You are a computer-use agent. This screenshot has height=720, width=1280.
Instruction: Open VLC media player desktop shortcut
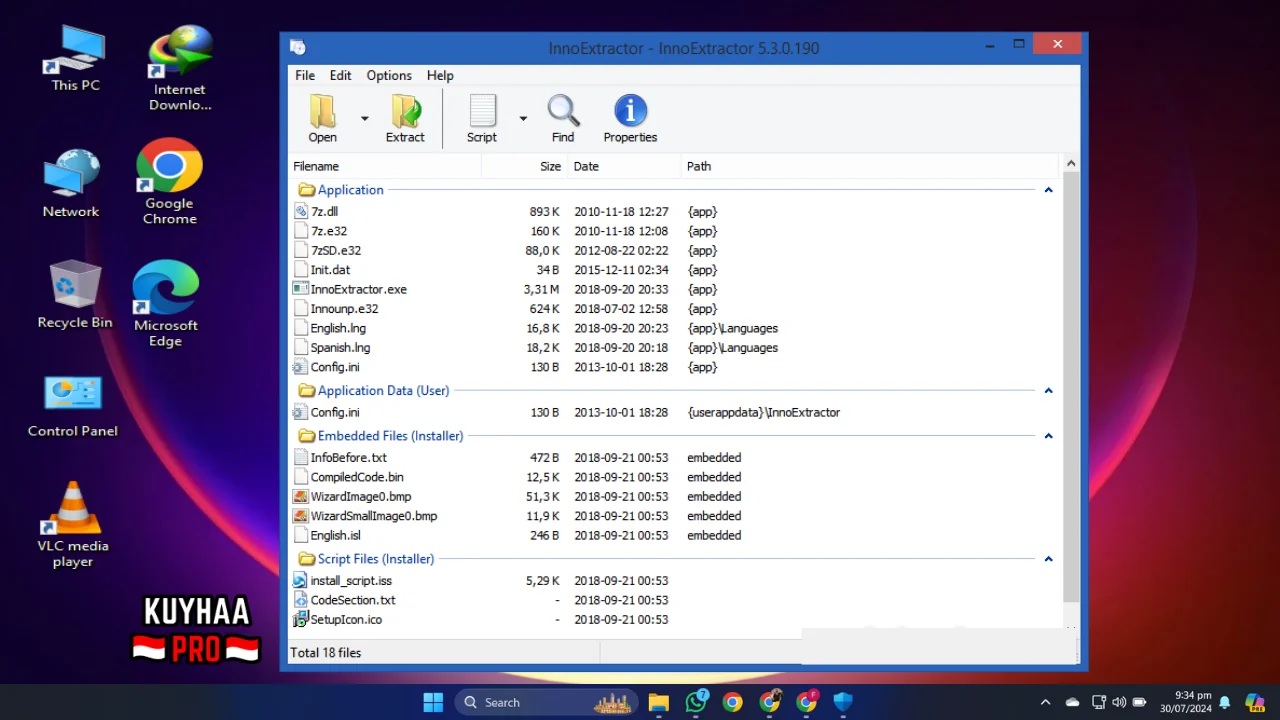pyautogui.click(x=73, y=524)
